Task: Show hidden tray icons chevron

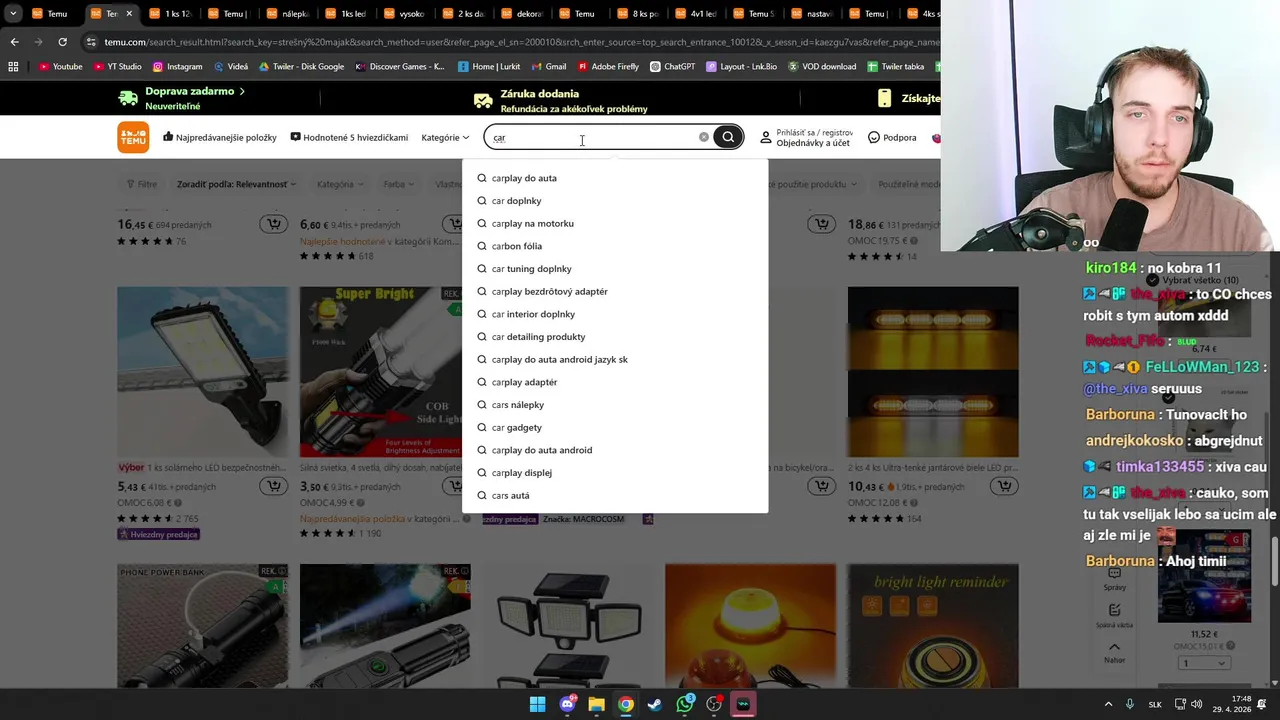Action: tap(1108, 705)
